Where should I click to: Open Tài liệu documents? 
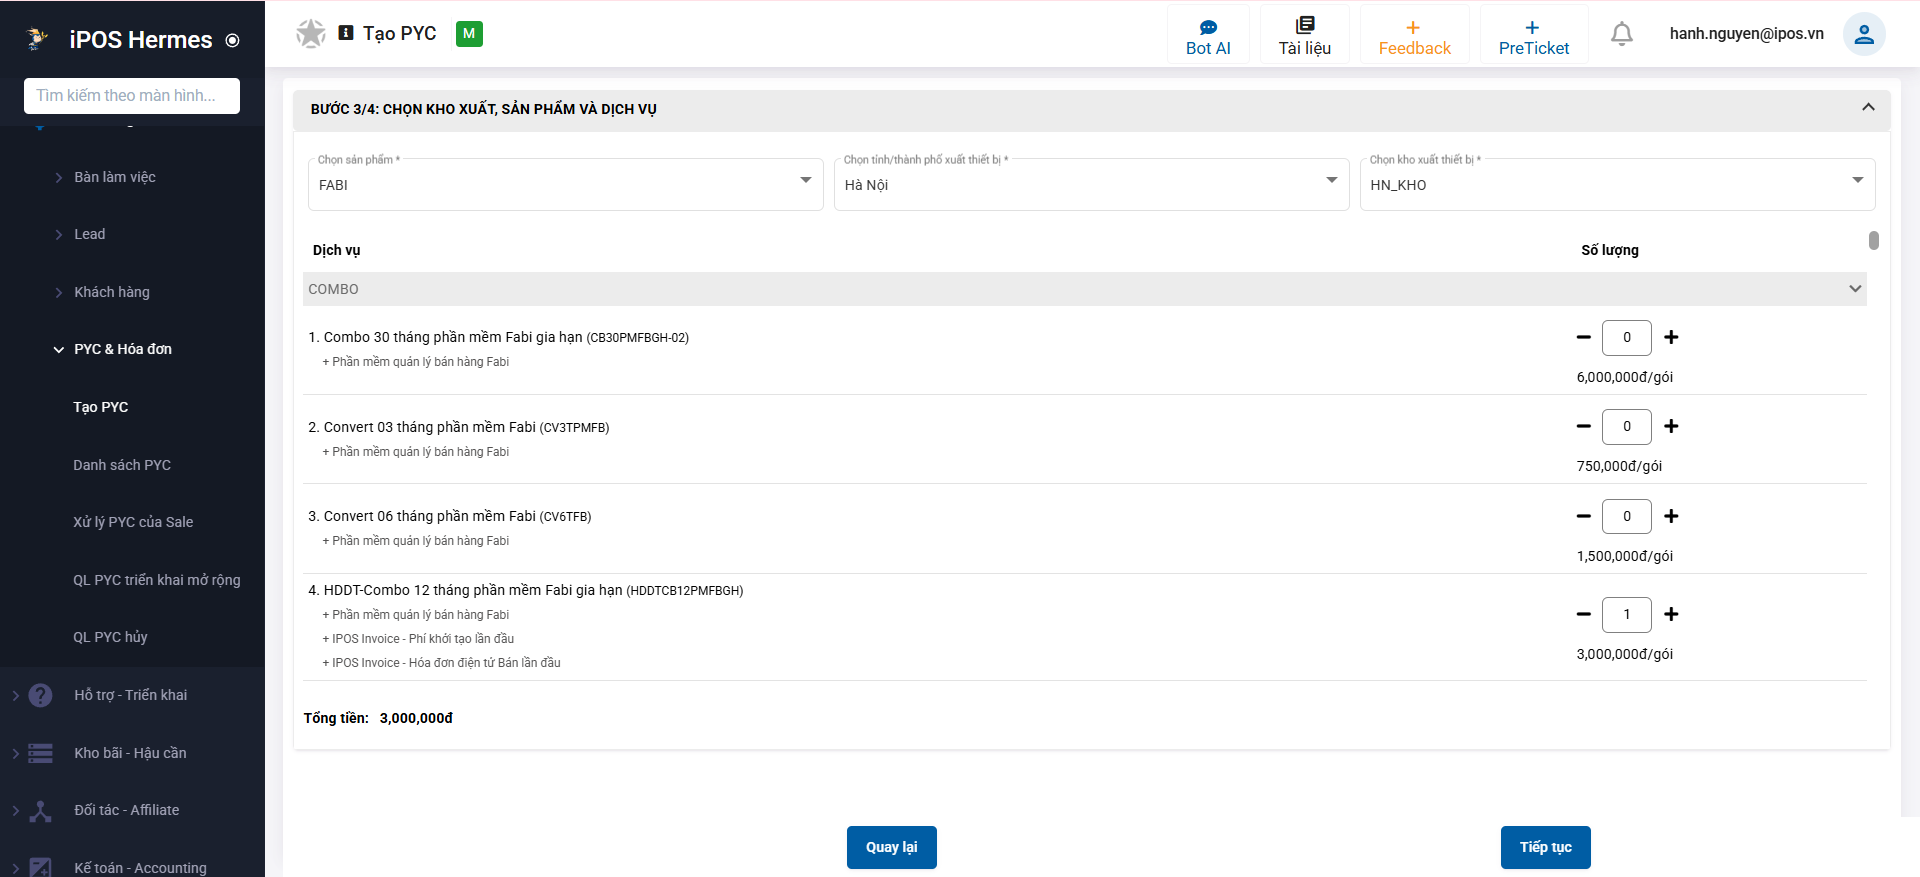pos(1305,36)
